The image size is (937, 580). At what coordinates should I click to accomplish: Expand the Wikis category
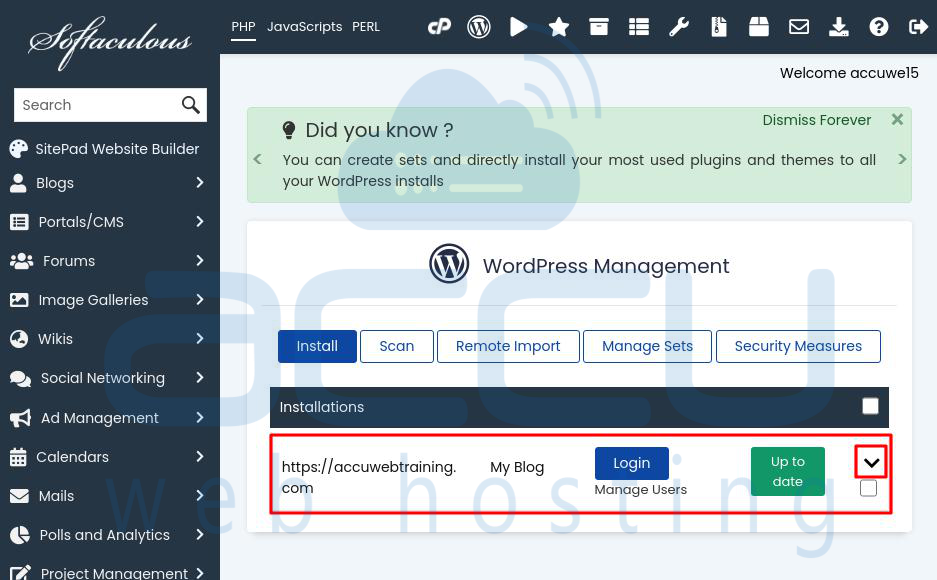[200, 338]
